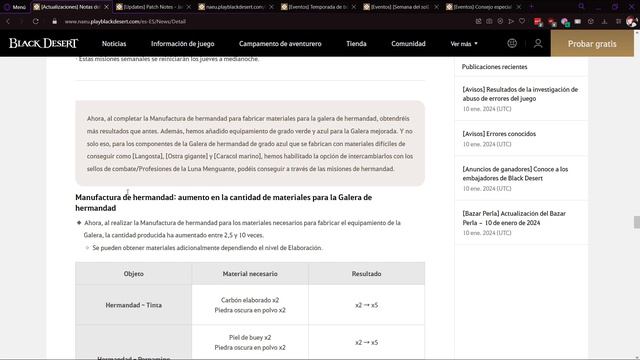Open the Noticias menu
640x360 pixels.
pyautogui.click(x=114, y=44)
